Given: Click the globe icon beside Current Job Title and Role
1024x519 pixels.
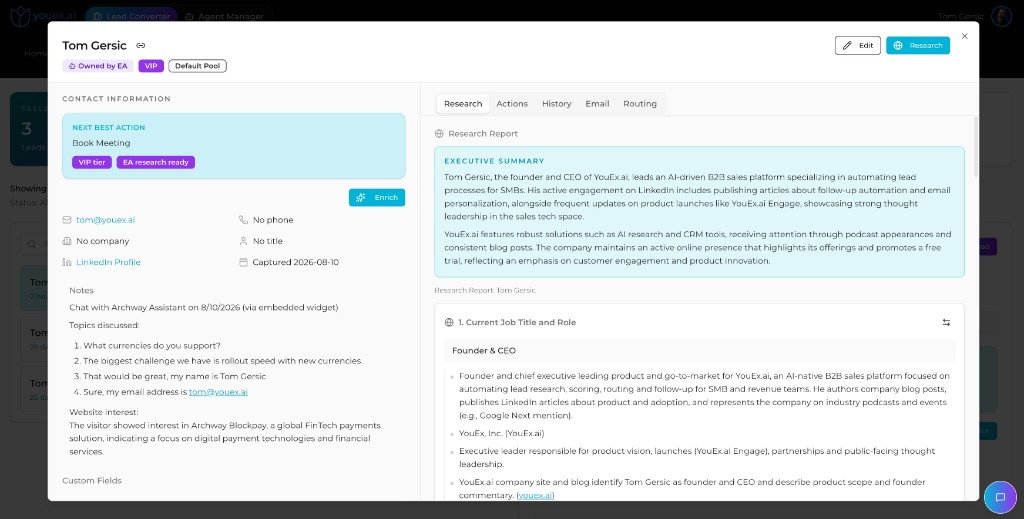Looking at the screenshot, I should click(x=449, y=322).
